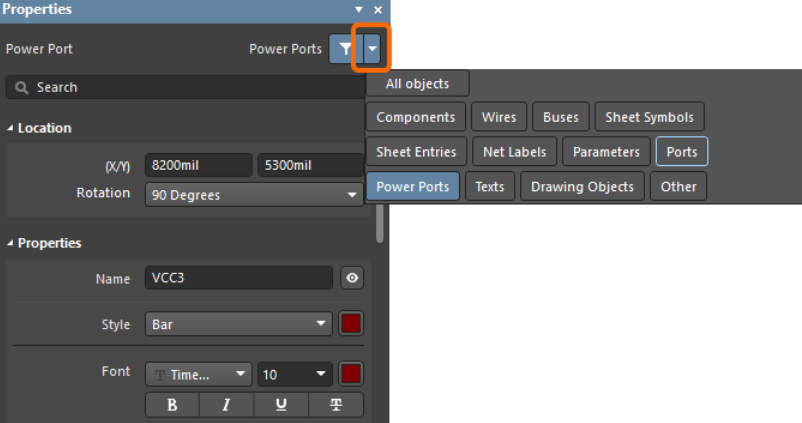The image size is (802, 423).
Task: Toggle Italic font formatting
Action: 227,405
